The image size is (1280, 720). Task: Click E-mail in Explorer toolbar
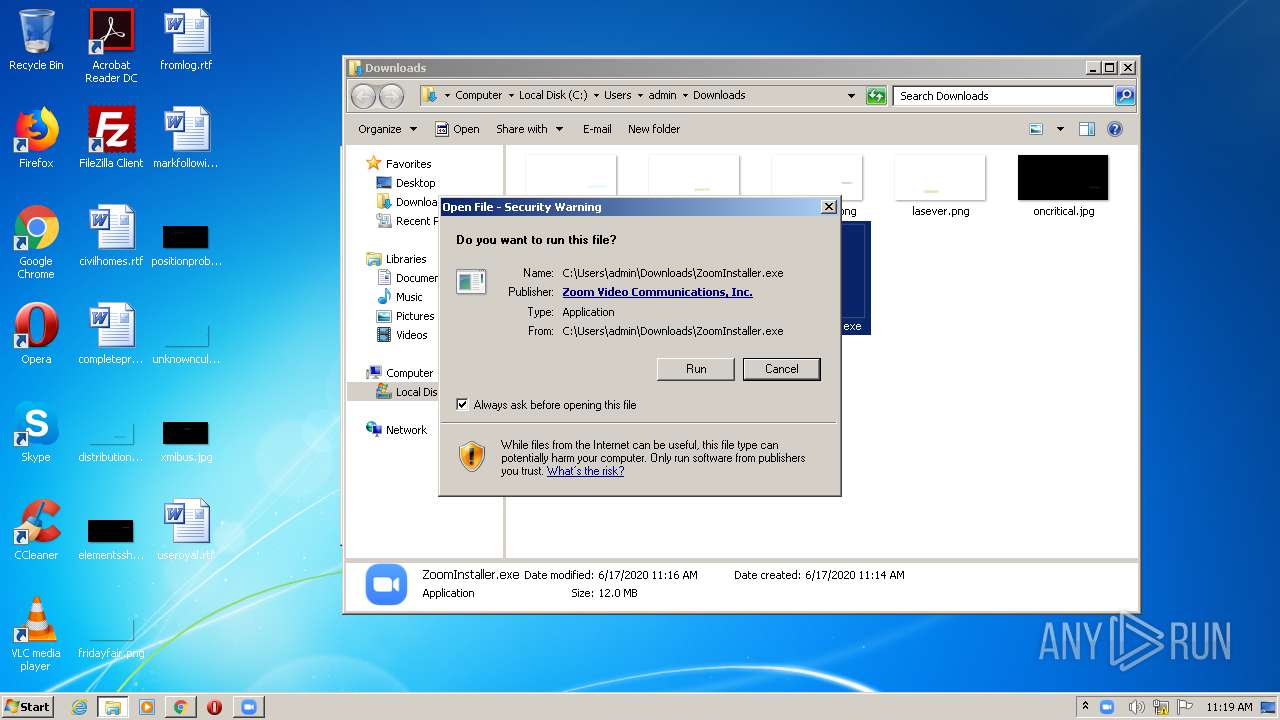click(x=597, y=129)
